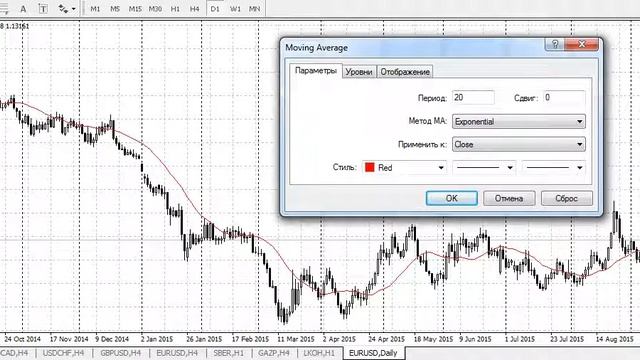Click the '23 Jul 2015' date label
Screen dimensions: 640x360
click(x=567, y=339)
